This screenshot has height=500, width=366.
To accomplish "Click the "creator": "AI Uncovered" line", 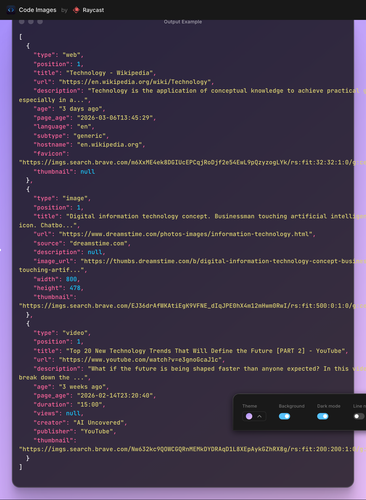I will (80, 423).
